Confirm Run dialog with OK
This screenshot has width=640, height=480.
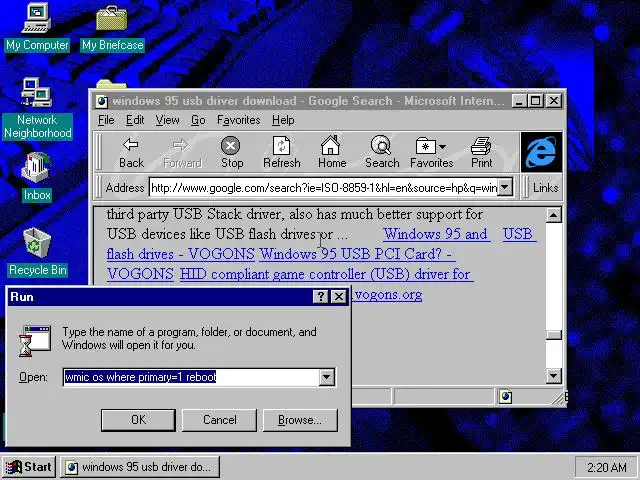138,420
